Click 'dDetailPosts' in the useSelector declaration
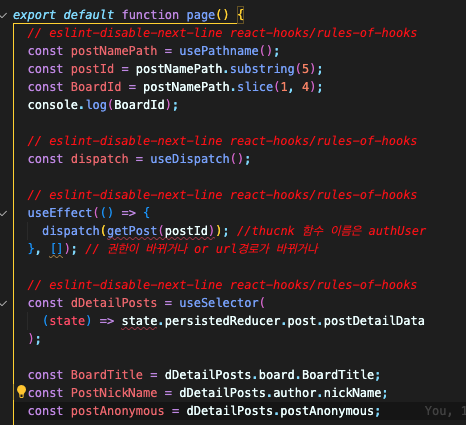The image size is (466, 425). click(114, 303)
